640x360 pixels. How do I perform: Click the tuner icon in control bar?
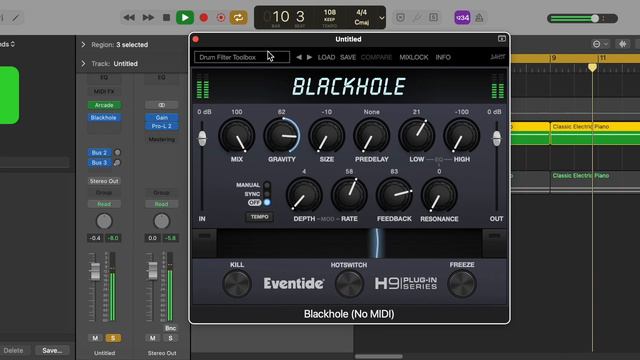tap(417, 18)
